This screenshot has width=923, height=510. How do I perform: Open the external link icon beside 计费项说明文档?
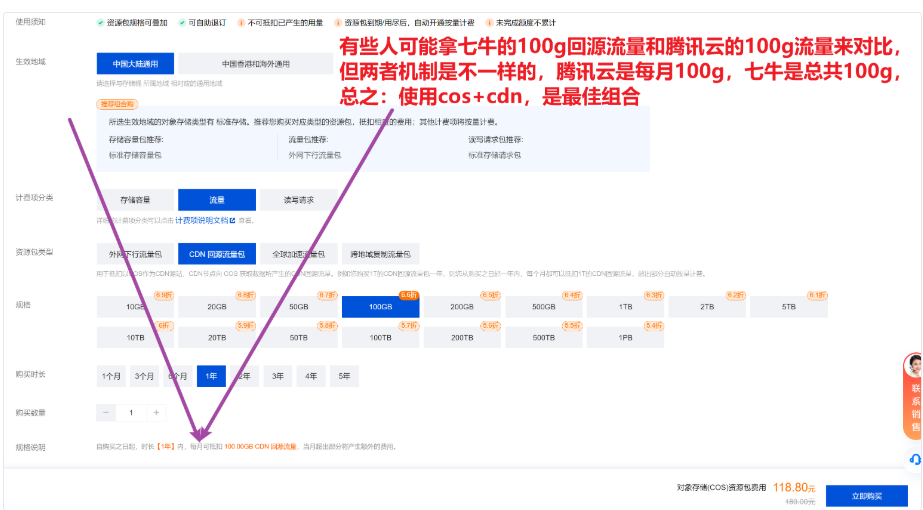click(233, 220)
